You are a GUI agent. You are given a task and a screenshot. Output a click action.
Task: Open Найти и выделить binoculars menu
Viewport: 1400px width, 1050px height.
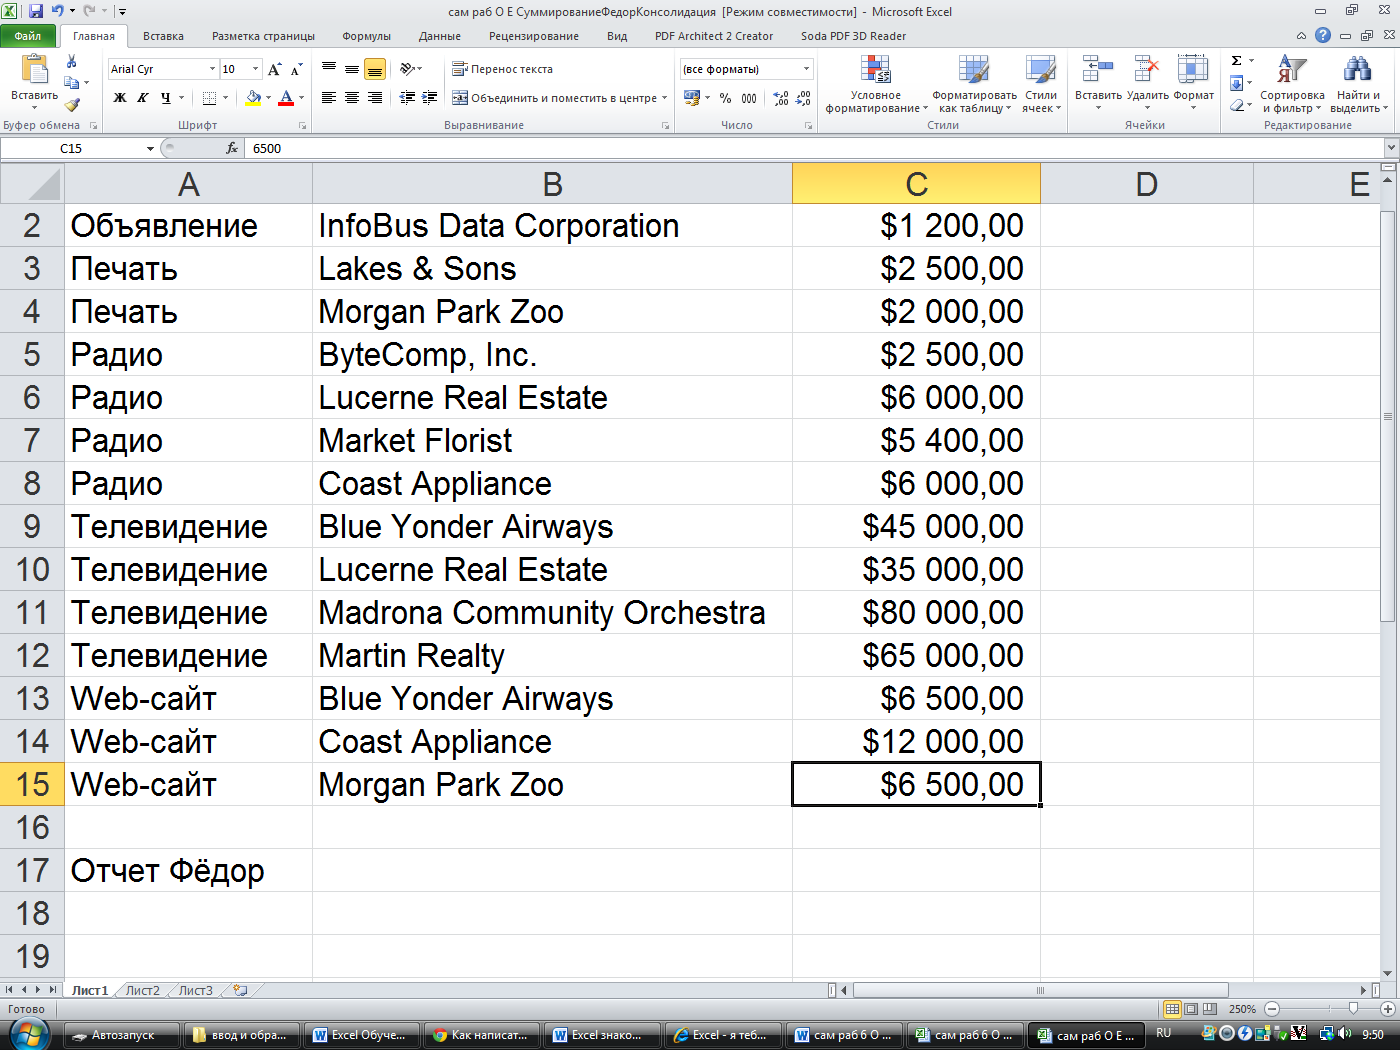coord(1358,85)
